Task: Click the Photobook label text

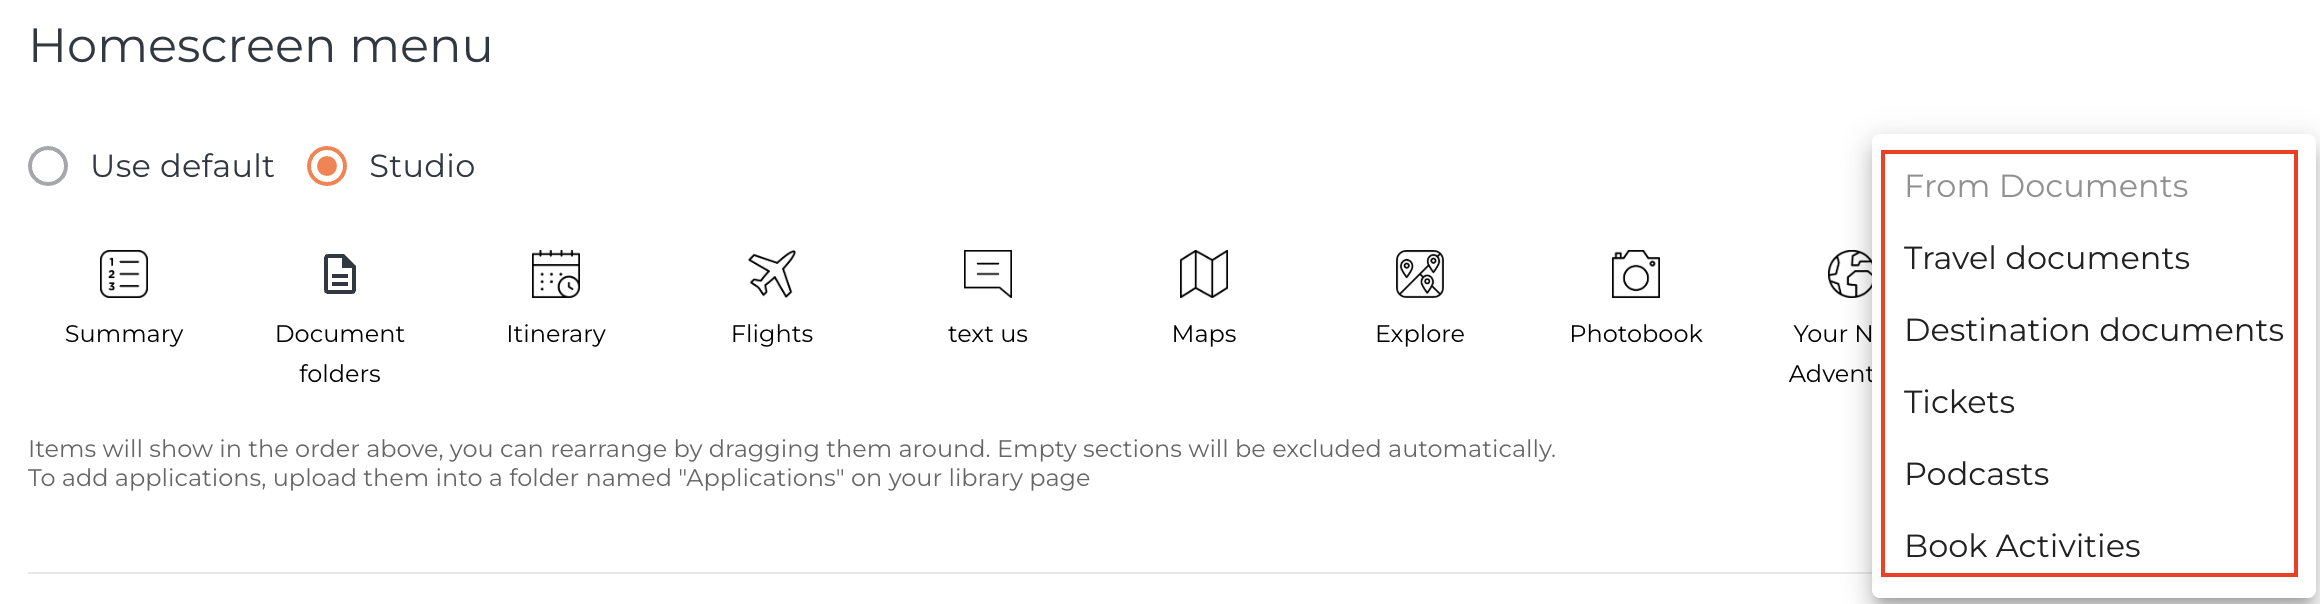Action: (1636, 334)
